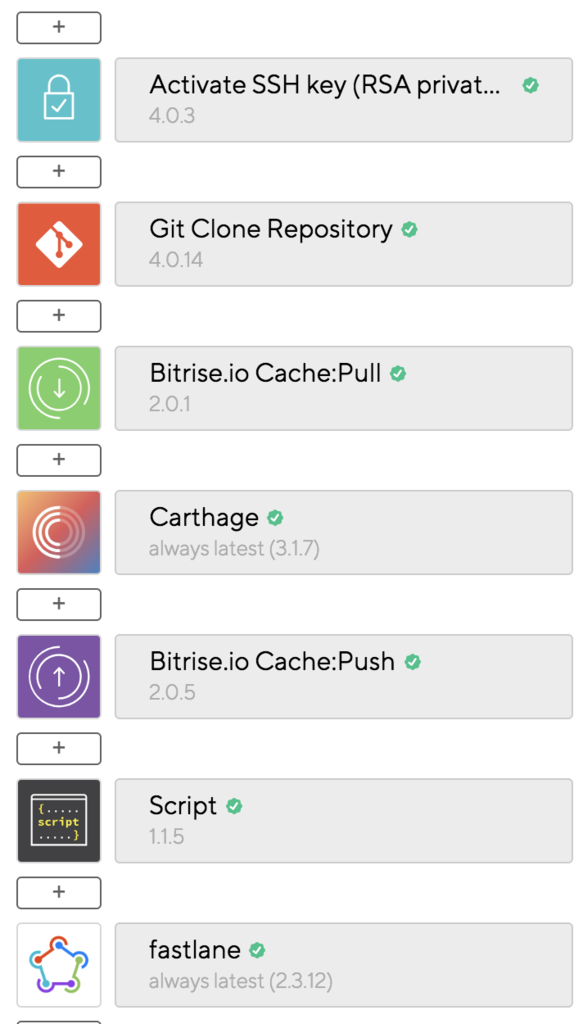This screenshot has height=1024, width=583.
Task: Click the fastlane step icon
Action: click(x=59, y=965)
